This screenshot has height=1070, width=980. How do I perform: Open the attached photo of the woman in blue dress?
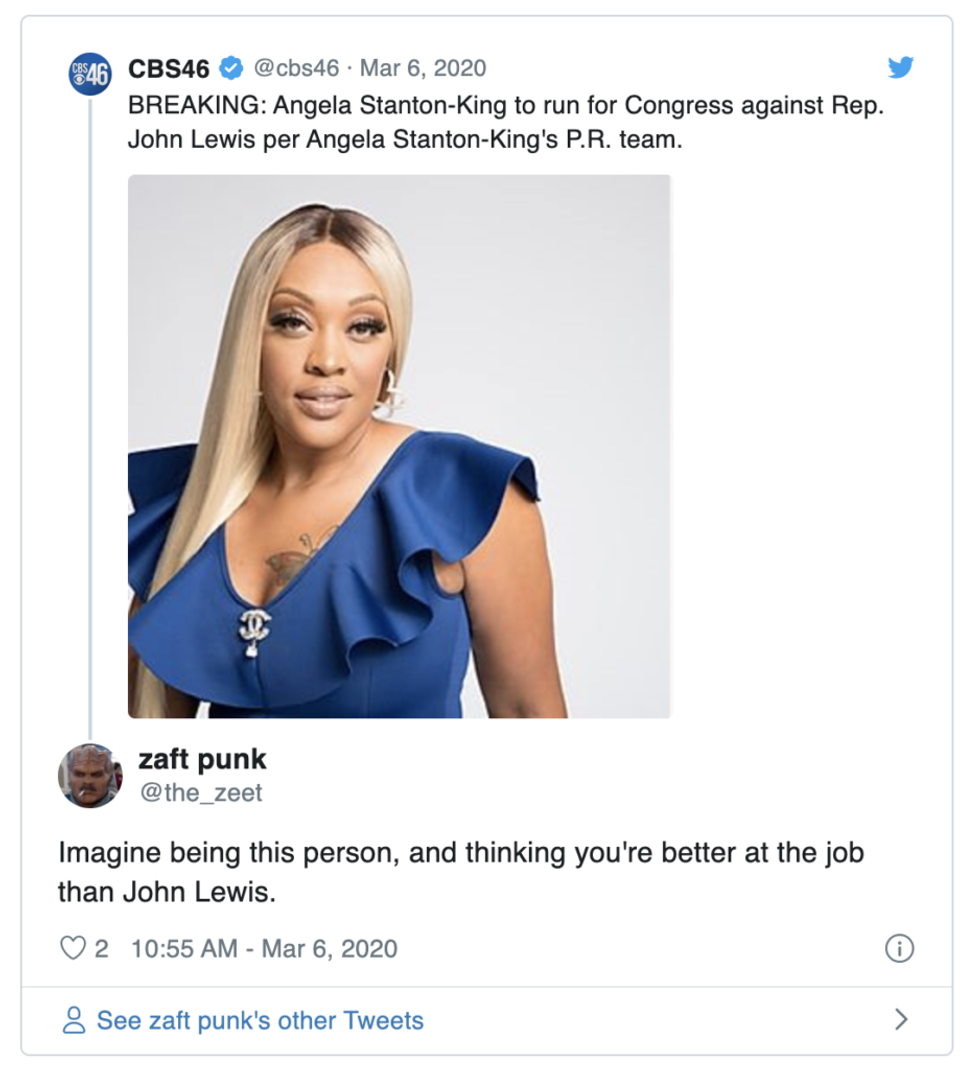pos(399,446)
